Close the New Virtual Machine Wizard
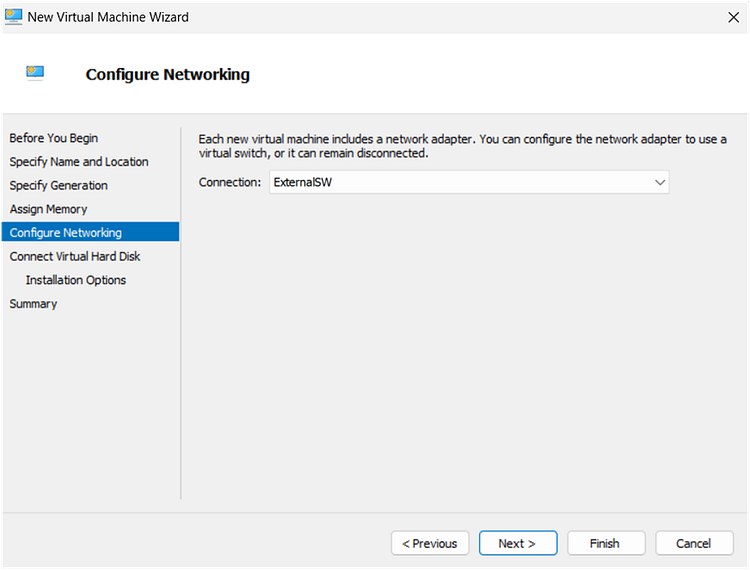The image size is (750, 570). coord(733,18)
